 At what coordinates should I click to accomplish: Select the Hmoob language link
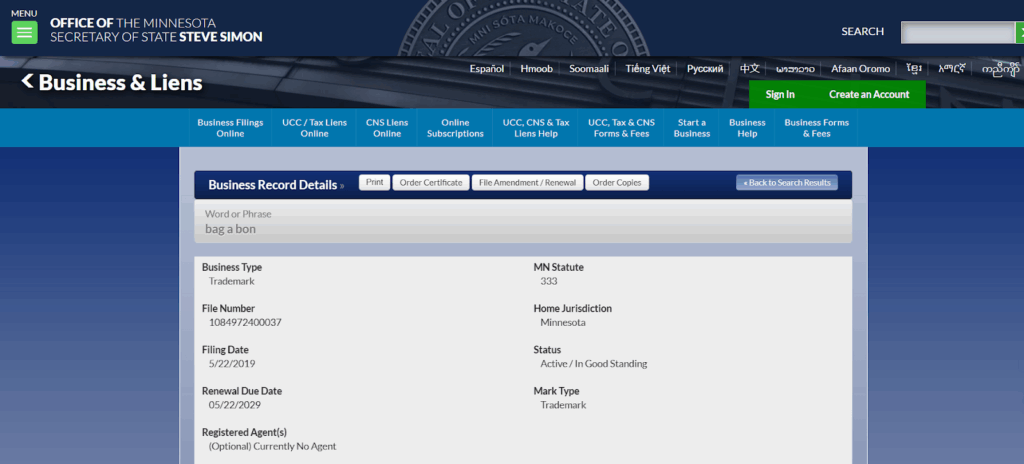pyautogui.click(x=538, y=69)
